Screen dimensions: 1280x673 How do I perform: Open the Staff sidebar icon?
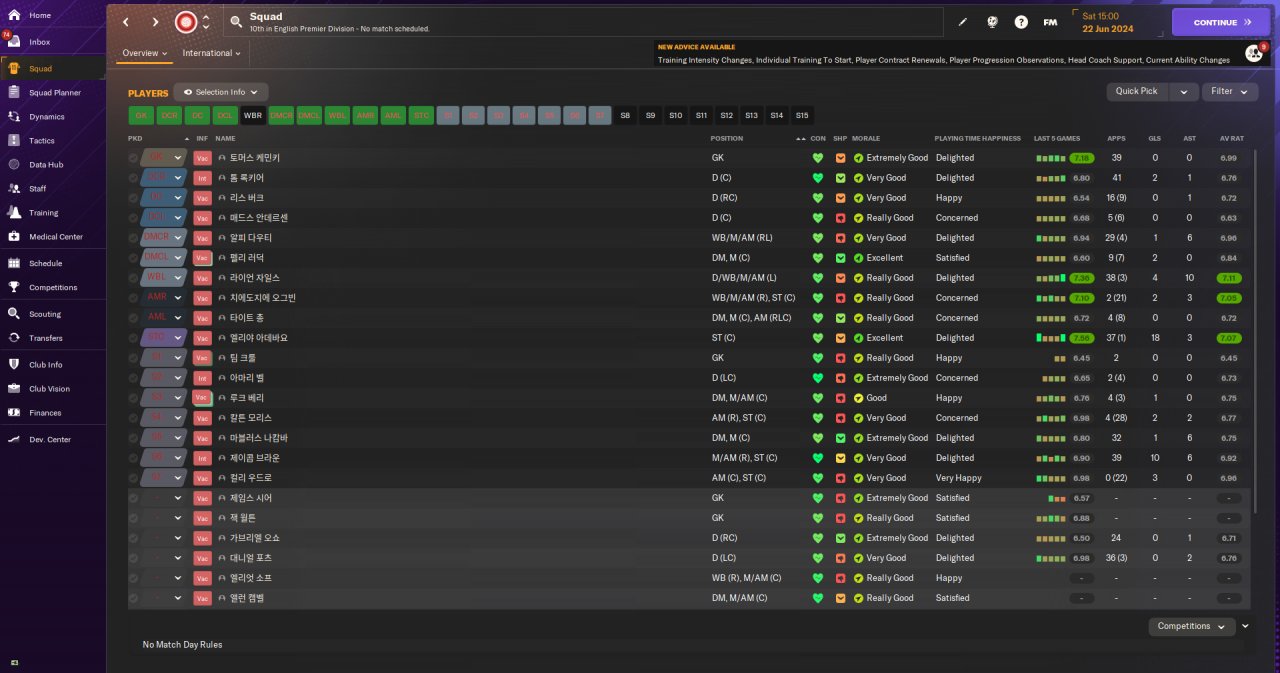click(14, 188)
